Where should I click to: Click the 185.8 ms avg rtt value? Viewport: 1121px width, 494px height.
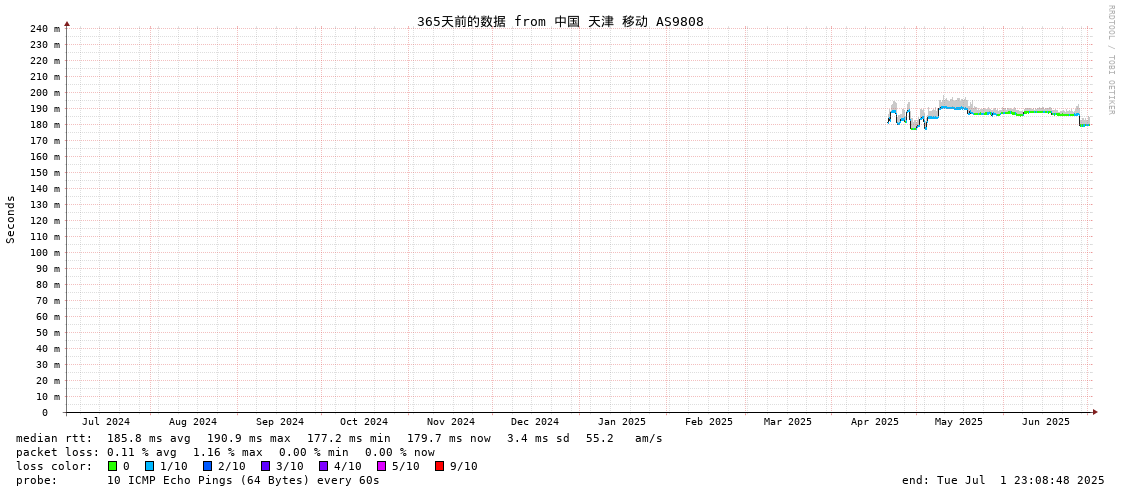coord(149,438)
